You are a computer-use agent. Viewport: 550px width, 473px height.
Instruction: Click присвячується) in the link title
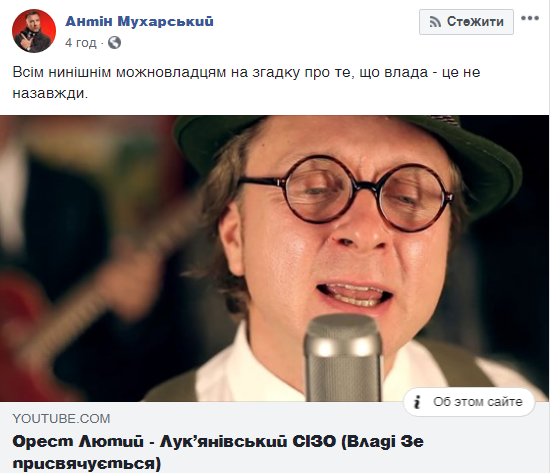[x=87, y=464]
